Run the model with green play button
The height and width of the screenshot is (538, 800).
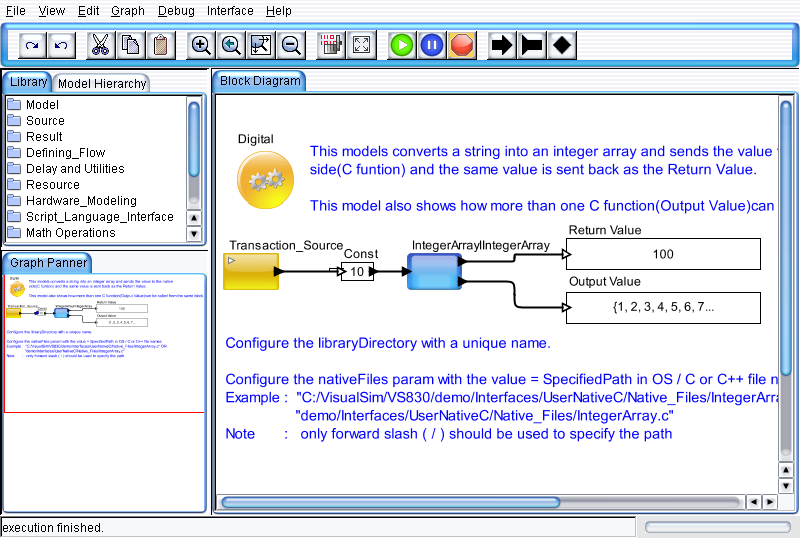402,45
